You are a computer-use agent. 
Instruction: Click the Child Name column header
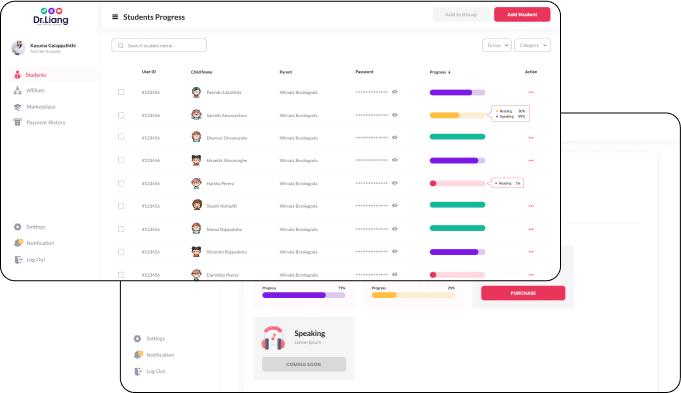point(202,72)
